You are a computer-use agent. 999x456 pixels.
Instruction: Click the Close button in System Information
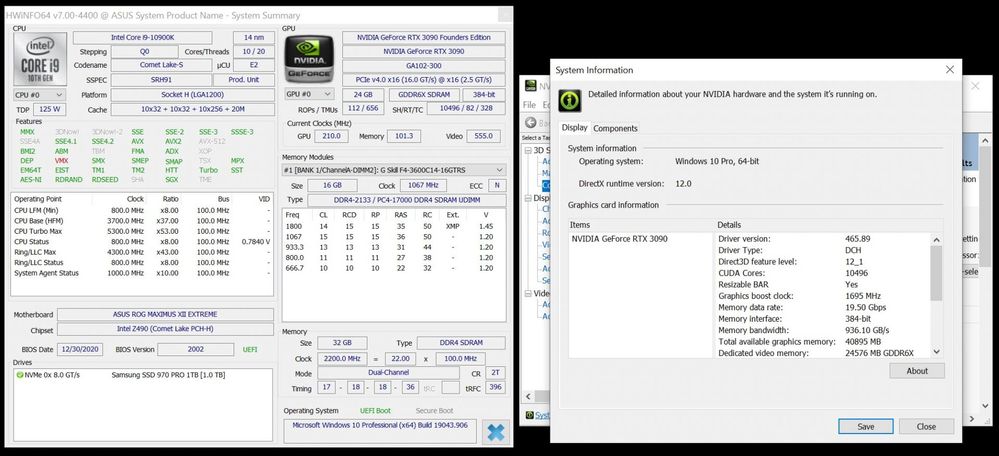click(926, 427)
